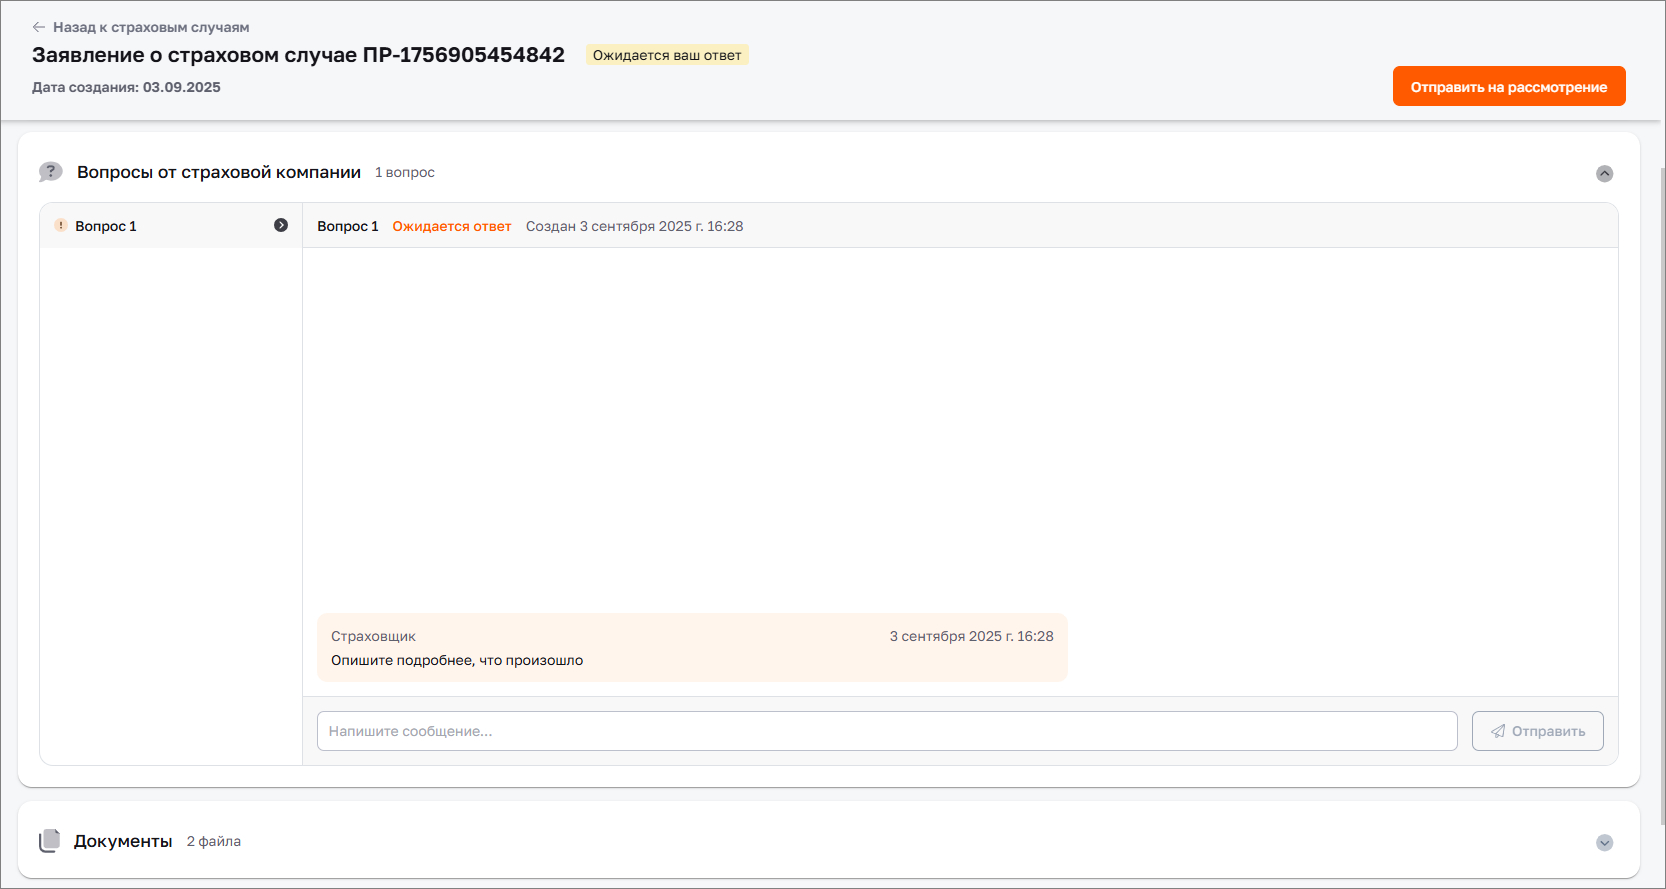Click the paper plane send icon
Screen dimensions: 1666x889
1498,731
